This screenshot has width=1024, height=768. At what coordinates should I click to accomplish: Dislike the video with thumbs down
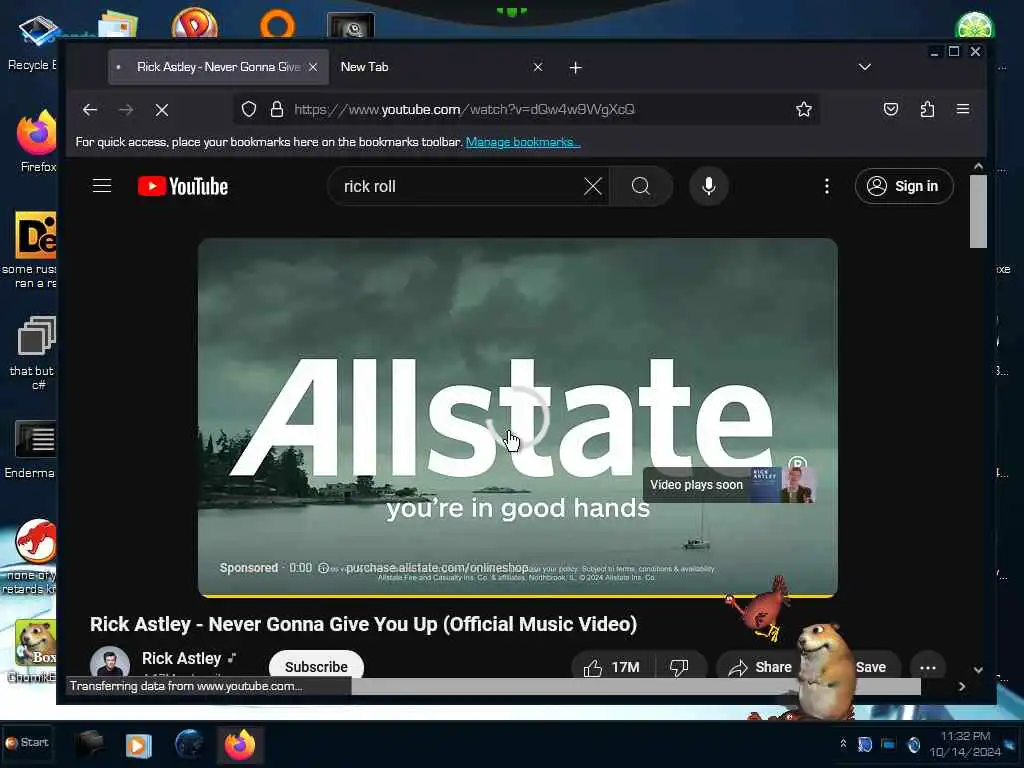click(679, 667)
